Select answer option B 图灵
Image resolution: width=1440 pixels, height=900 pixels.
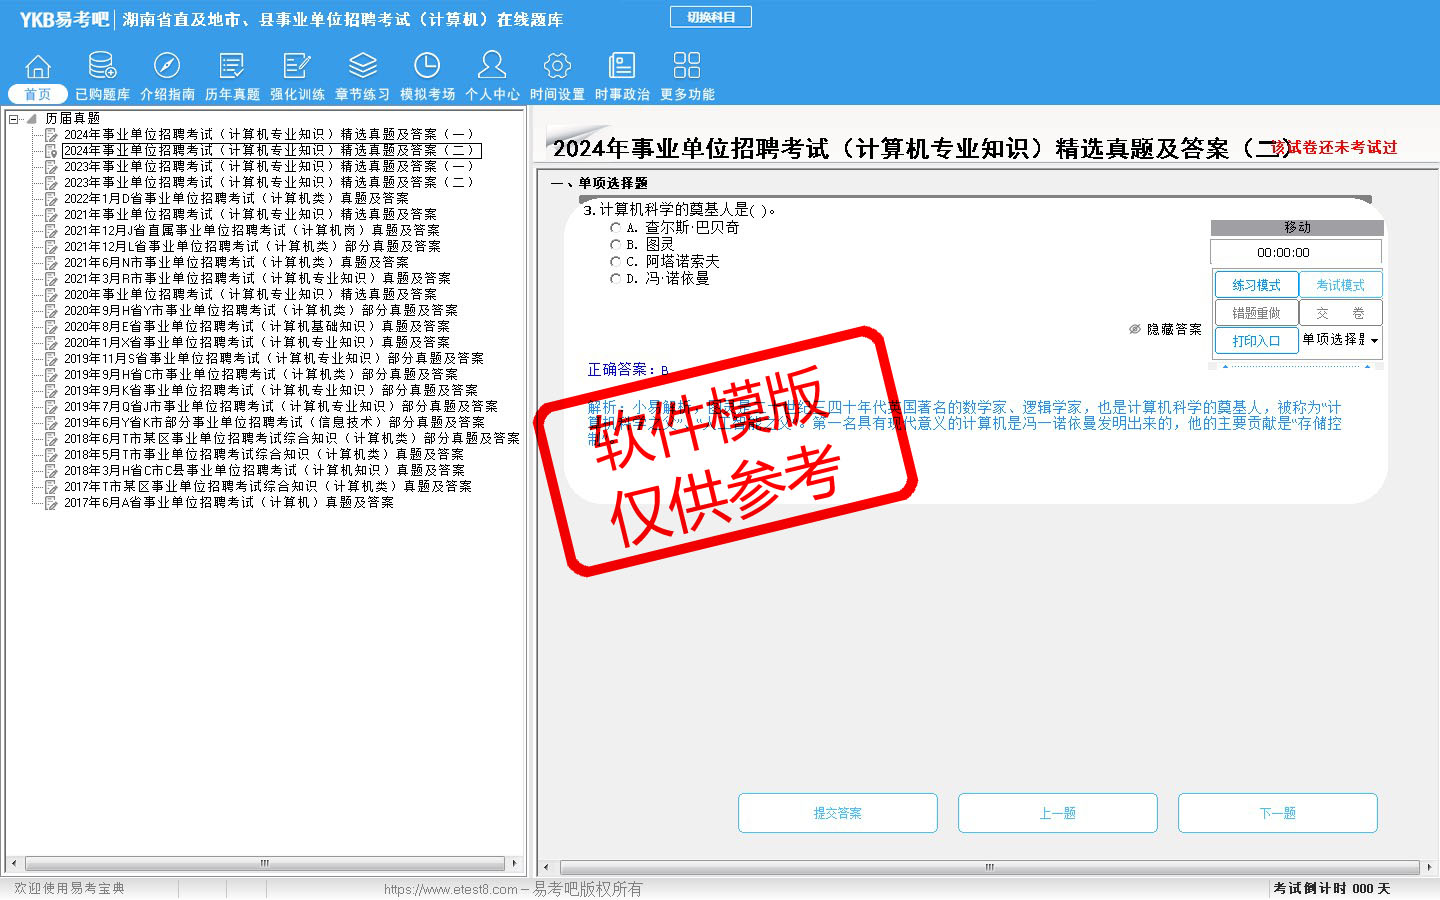[x=615, y=245]
